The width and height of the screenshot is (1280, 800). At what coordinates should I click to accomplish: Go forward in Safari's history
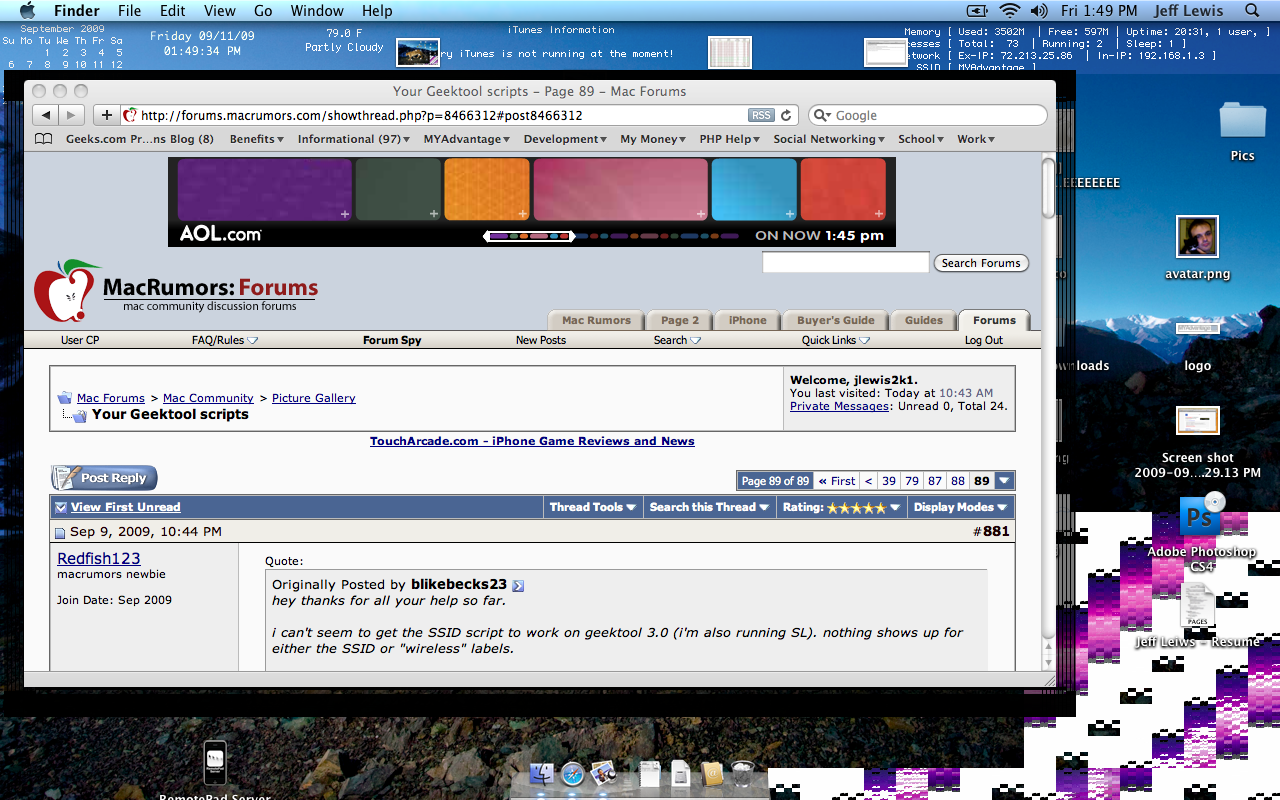tap(72, 115)
